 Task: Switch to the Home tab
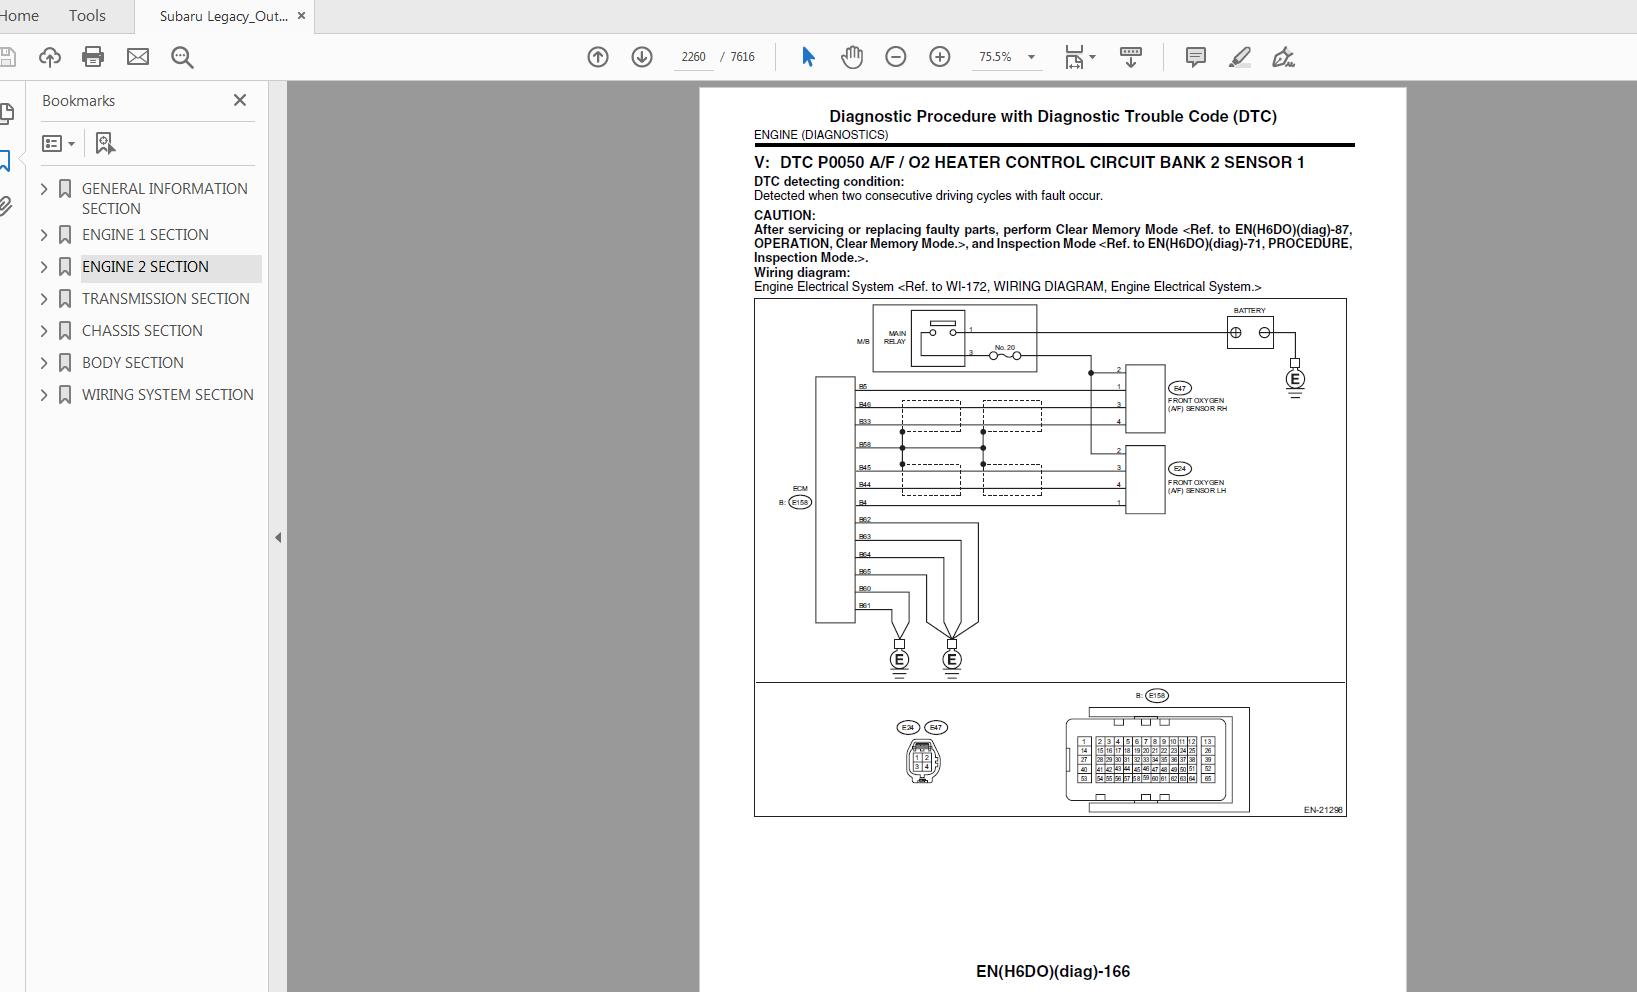click(19, 16)
